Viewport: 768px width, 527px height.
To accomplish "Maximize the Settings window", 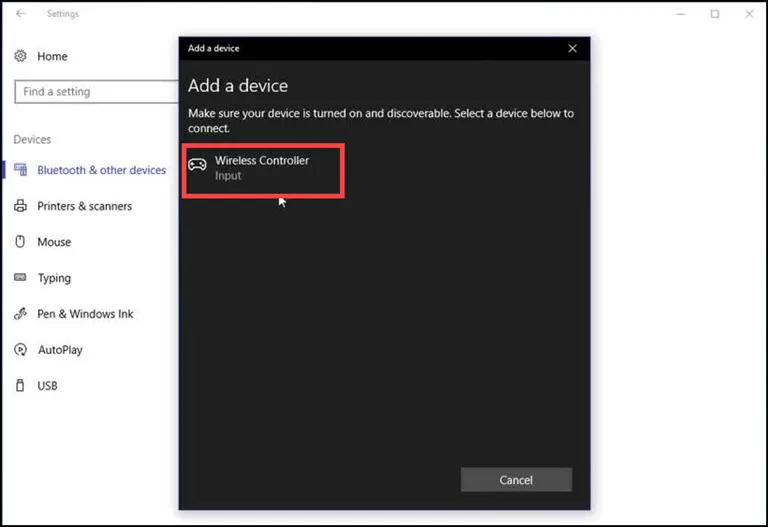I will (x=715, y=14).
